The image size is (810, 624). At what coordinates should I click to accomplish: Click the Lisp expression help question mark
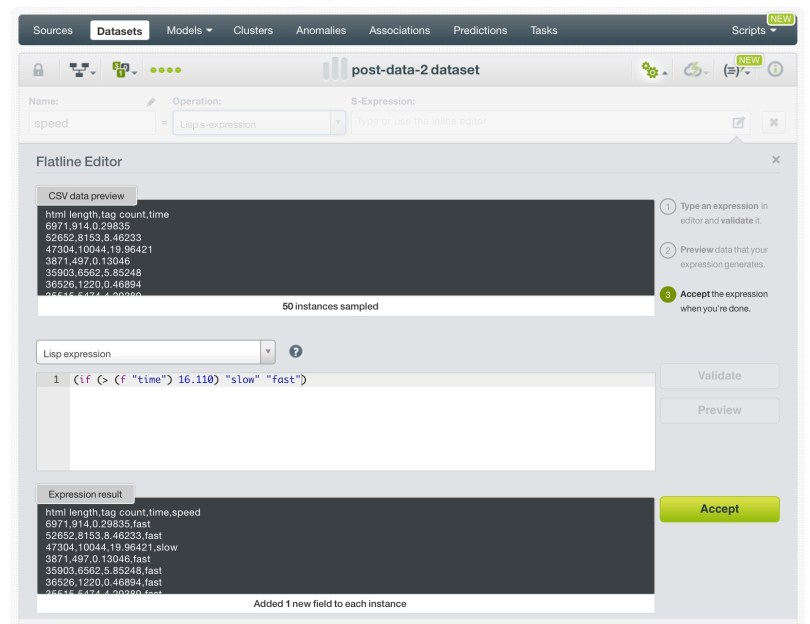pos(296,352)
